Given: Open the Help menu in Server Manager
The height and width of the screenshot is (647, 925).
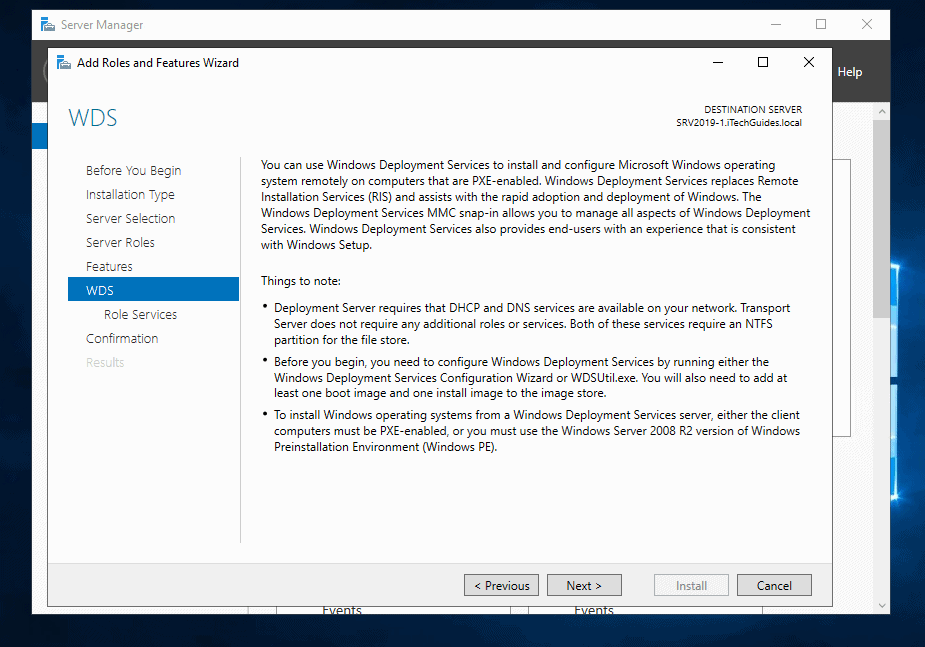Looking at the screenshot, I should 849,72.
